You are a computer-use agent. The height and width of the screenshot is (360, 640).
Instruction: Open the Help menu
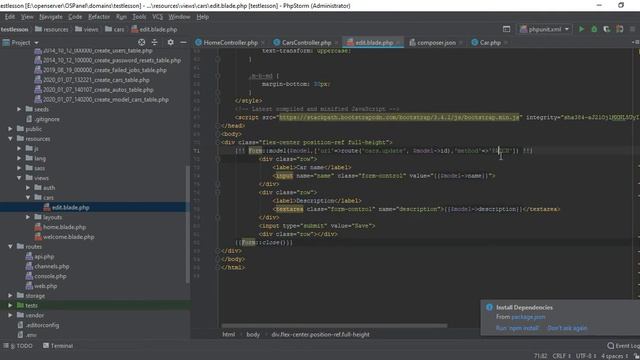click(x=202, y=17)
